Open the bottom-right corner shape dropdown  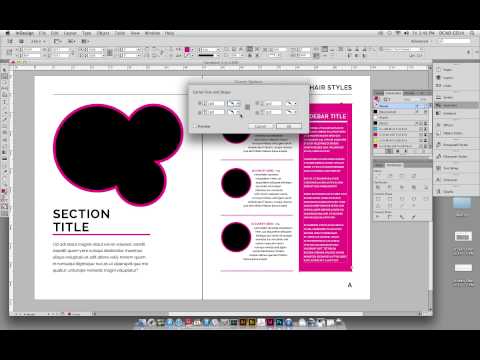291,113
